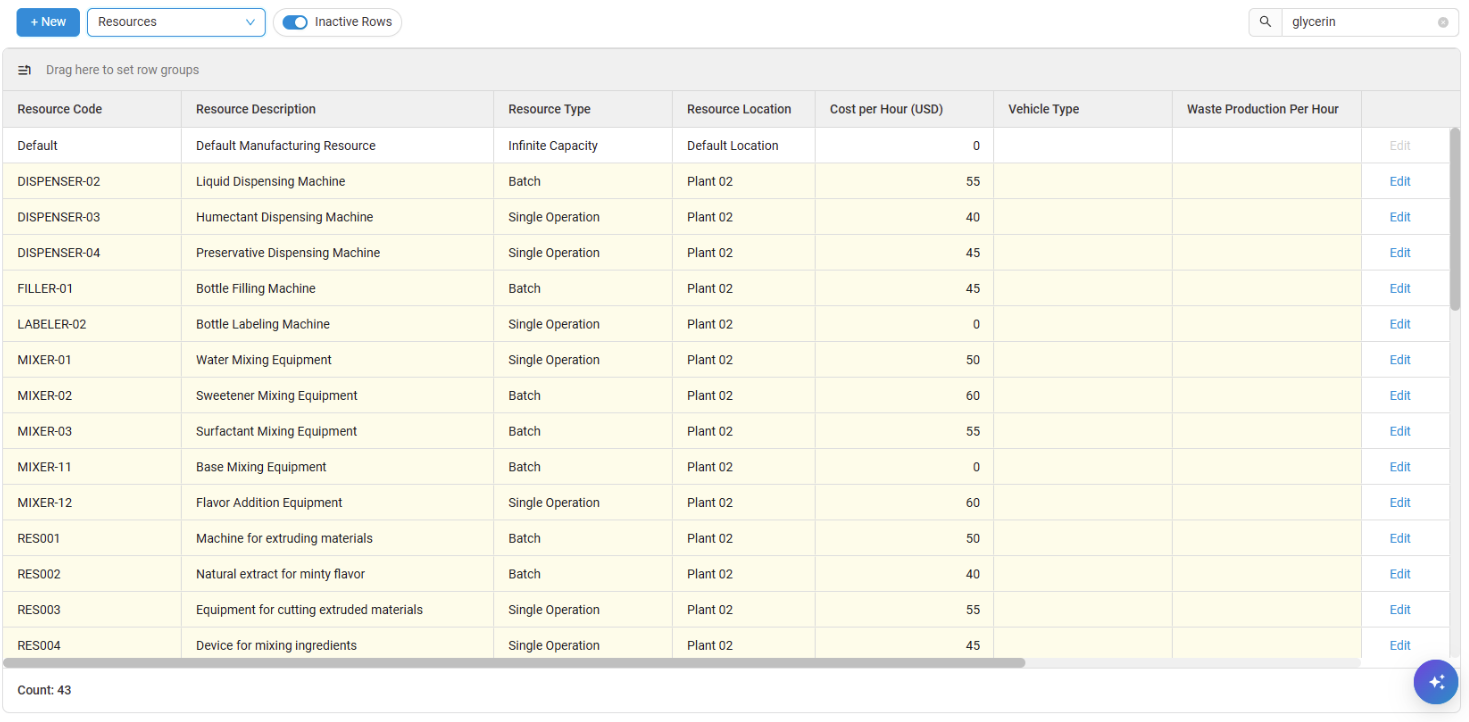Click the New button
The height and width of the screenshot is (722, 1469).
[x=48, y=22]
